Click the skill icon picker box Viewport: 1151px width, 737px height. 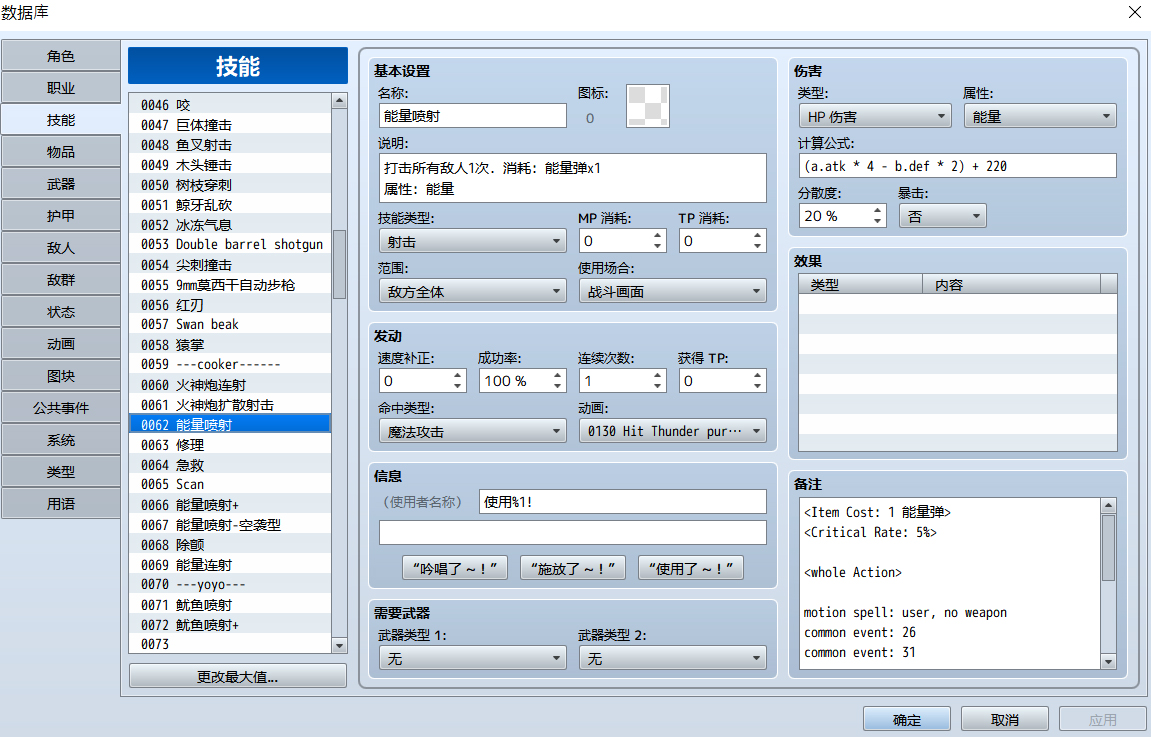coord(647,106)
